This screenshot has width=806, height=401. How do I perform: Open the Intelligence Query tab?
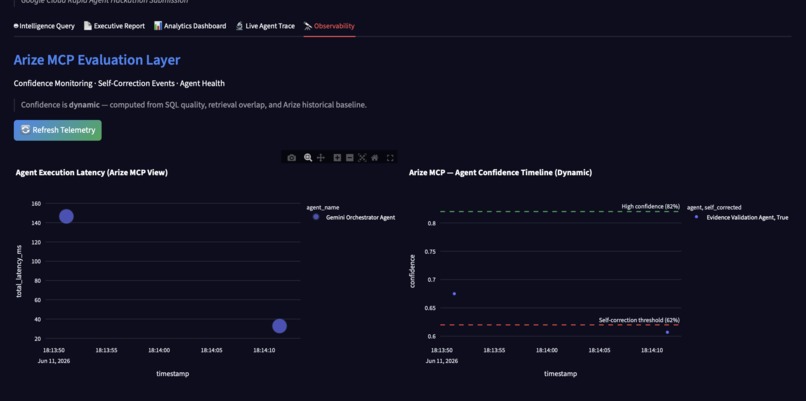pos(44,26)
